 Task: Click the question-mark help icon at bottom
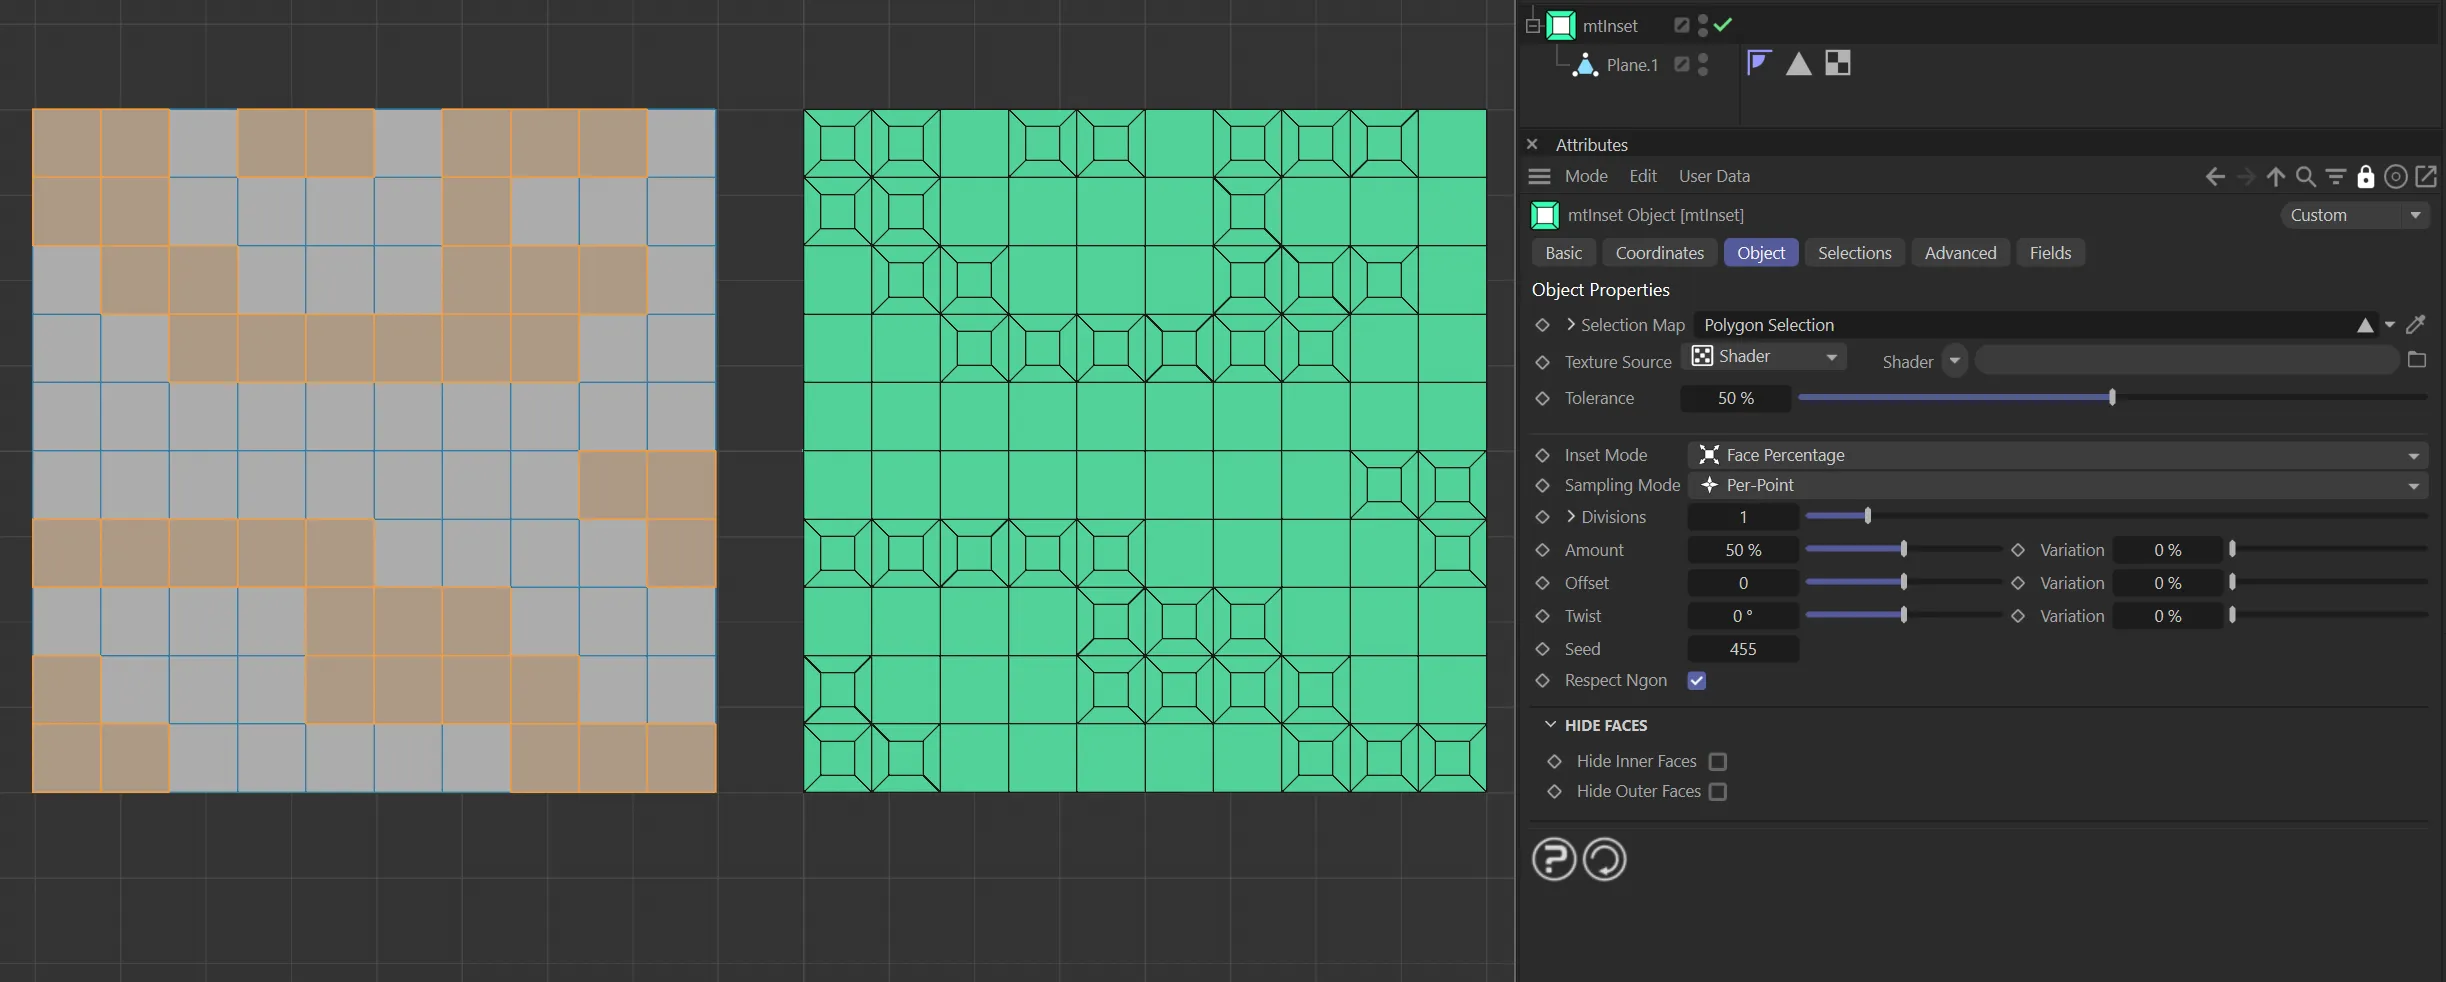tap(1553, 859)
